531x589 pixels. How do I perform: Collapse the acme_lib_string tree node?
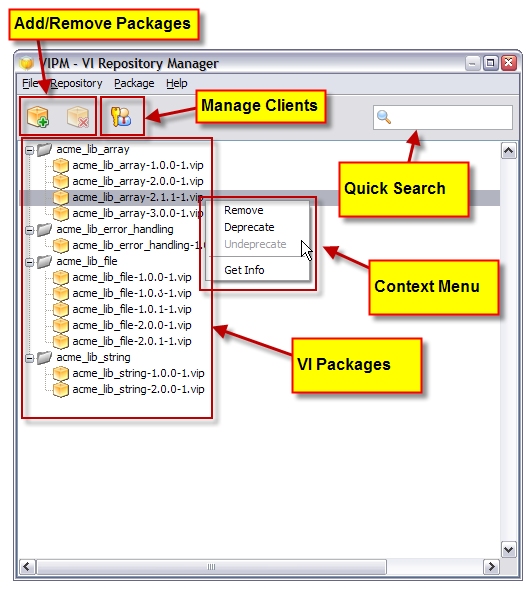[29, 358]
